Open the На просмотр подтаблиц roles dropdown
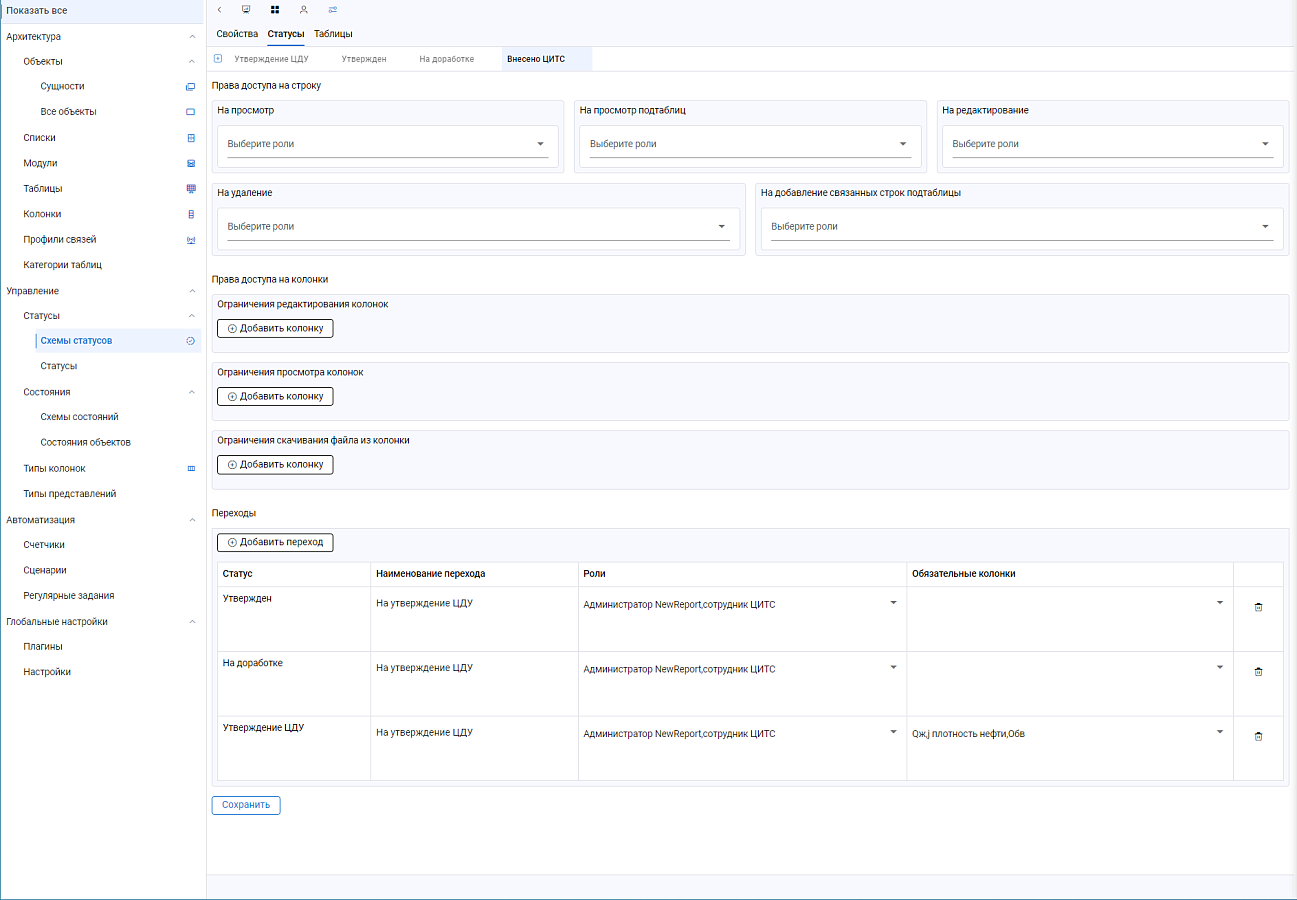 (750, 144)
